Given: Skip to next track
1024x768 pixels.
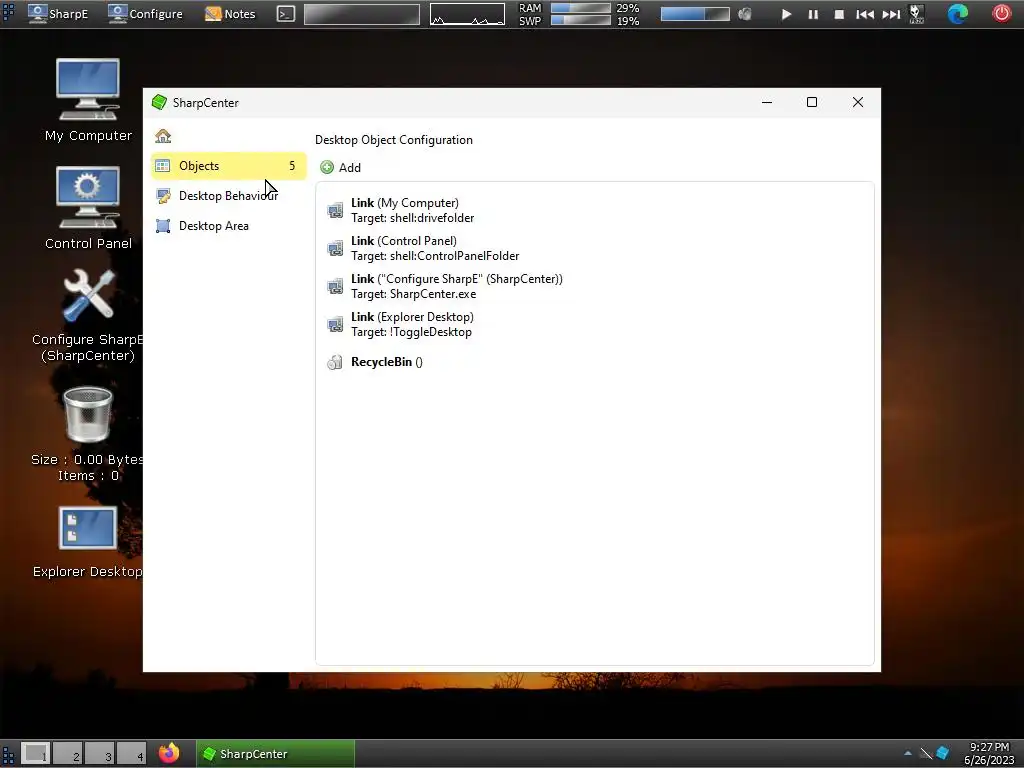Looking at the screenshot, I should tap(891, 14).
